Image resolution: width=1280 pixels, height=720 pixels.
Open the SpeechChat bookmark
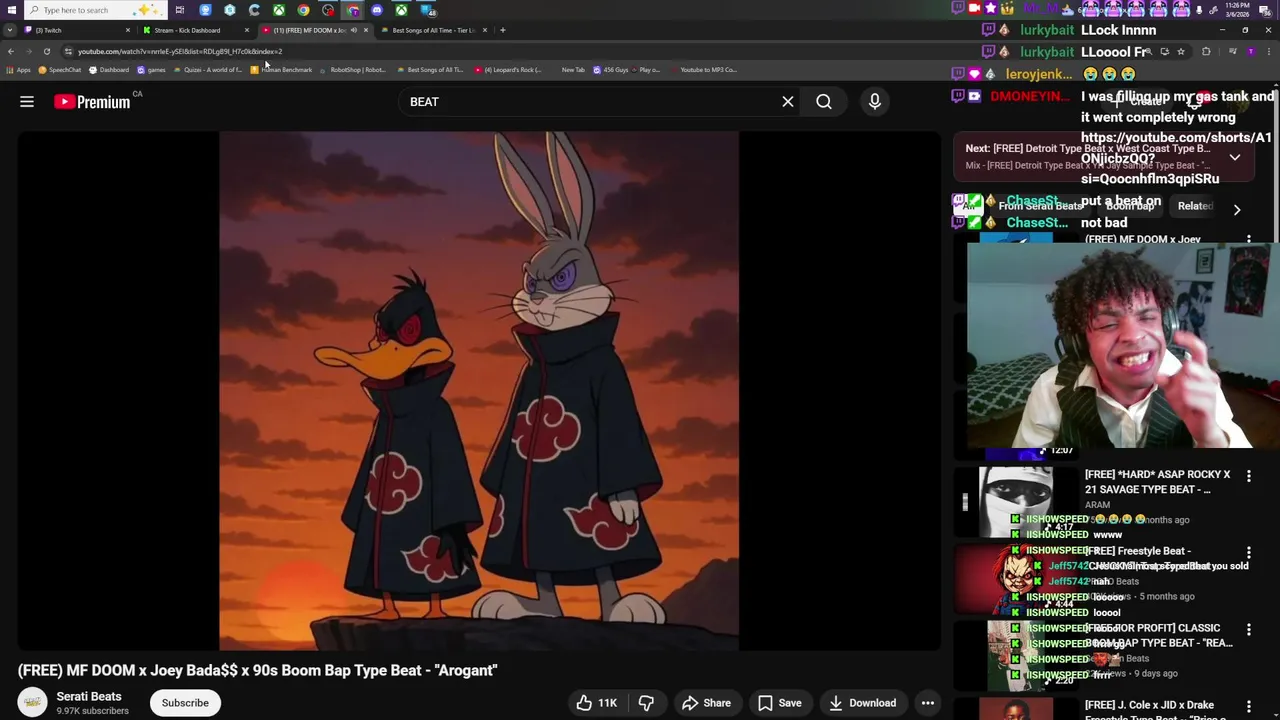(x=59, y=70)
